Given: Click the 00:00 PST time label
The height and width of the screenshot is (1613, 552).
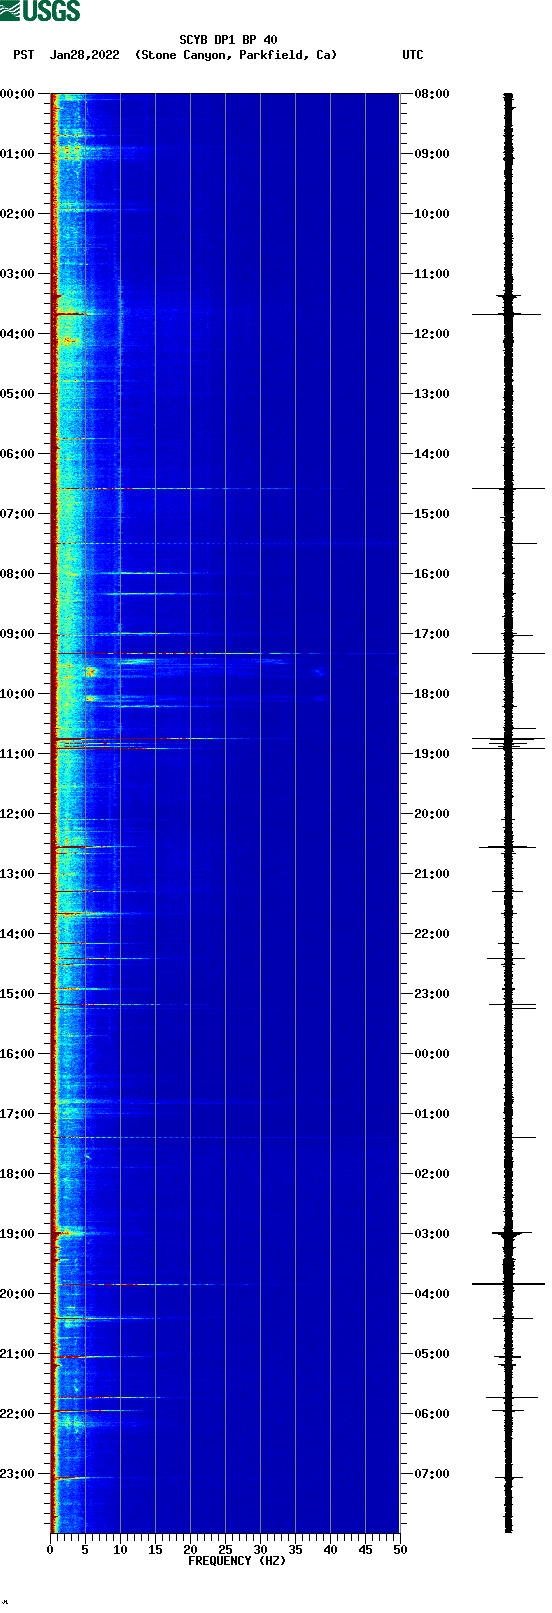Looking at the screenshot, I should pos(18,94).
